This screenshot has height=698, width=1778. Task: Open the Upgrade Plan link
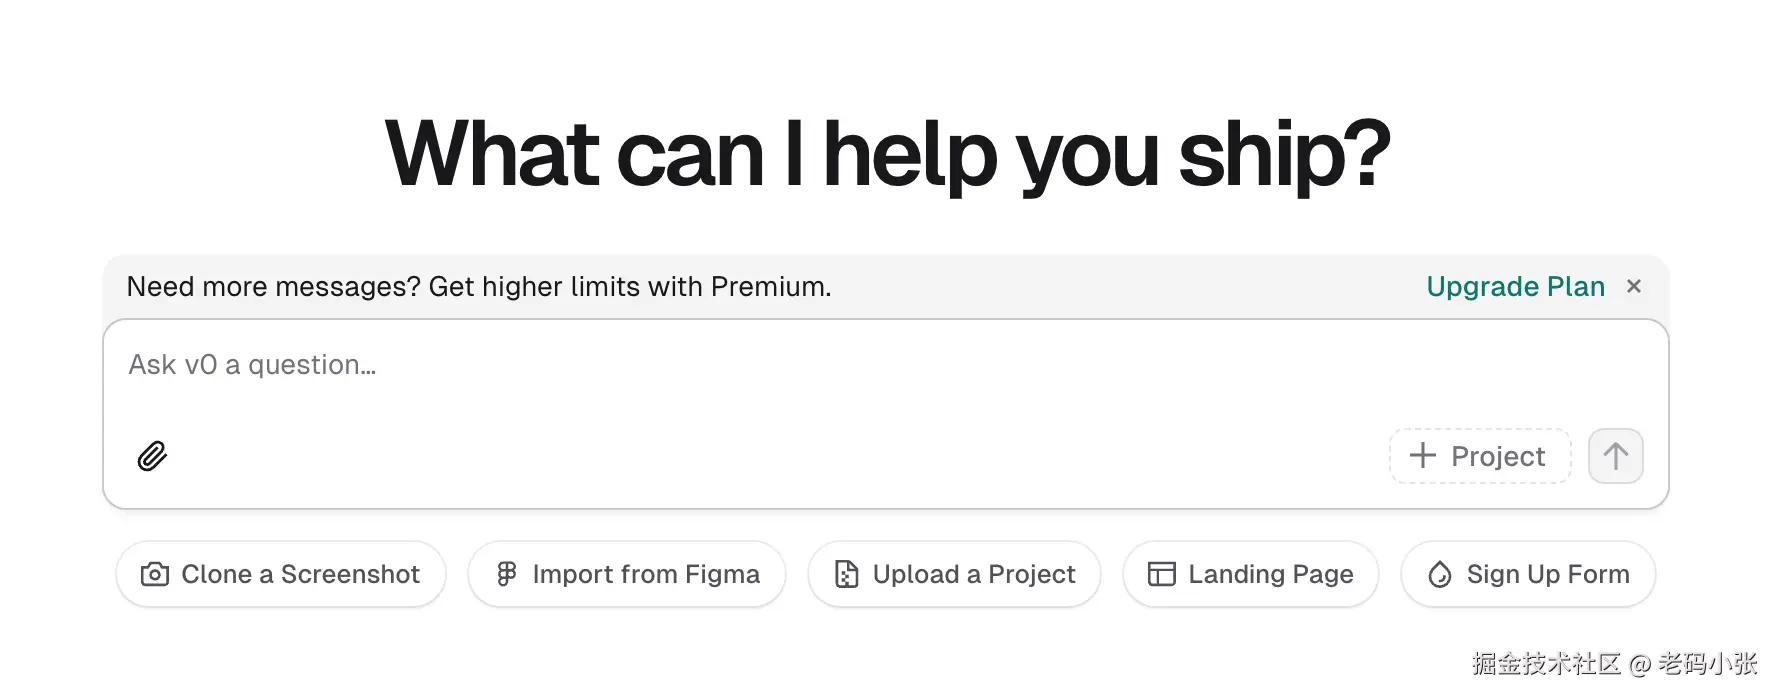click(x=1515, y=286)
